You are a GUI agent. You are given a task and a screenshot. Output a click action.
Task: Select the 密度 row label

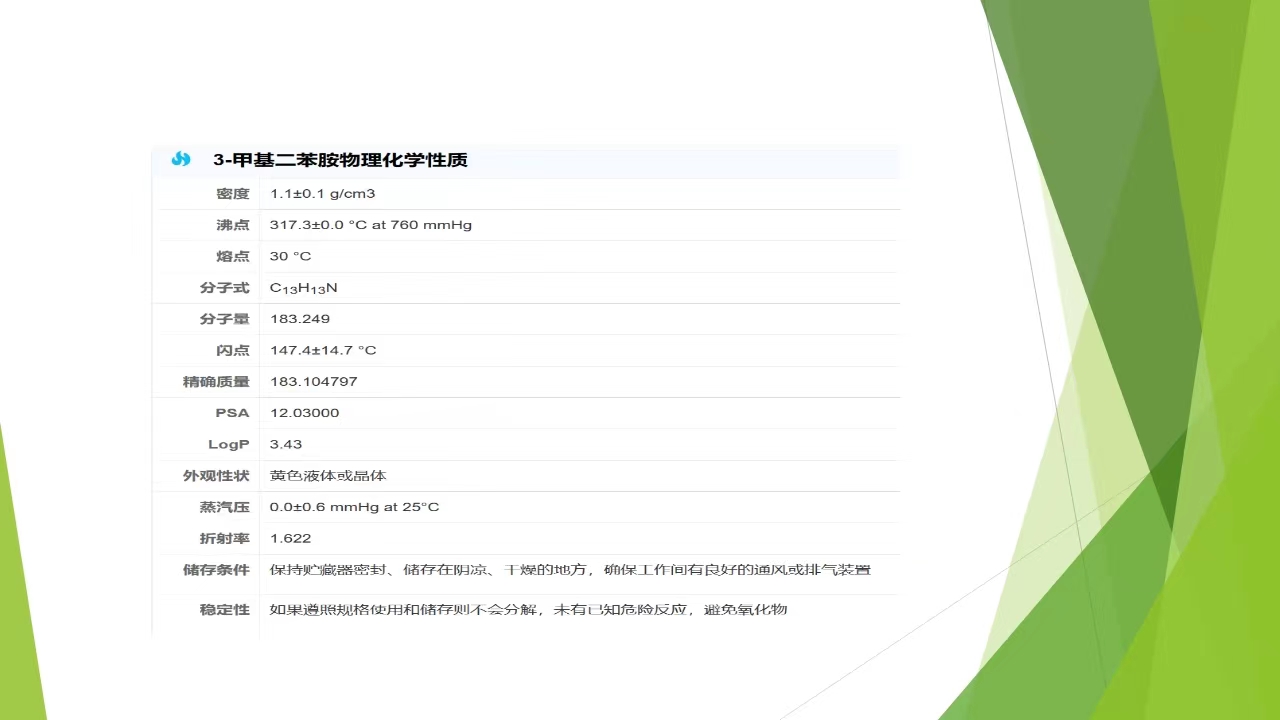pyautogui.click(x=232, y=194)
